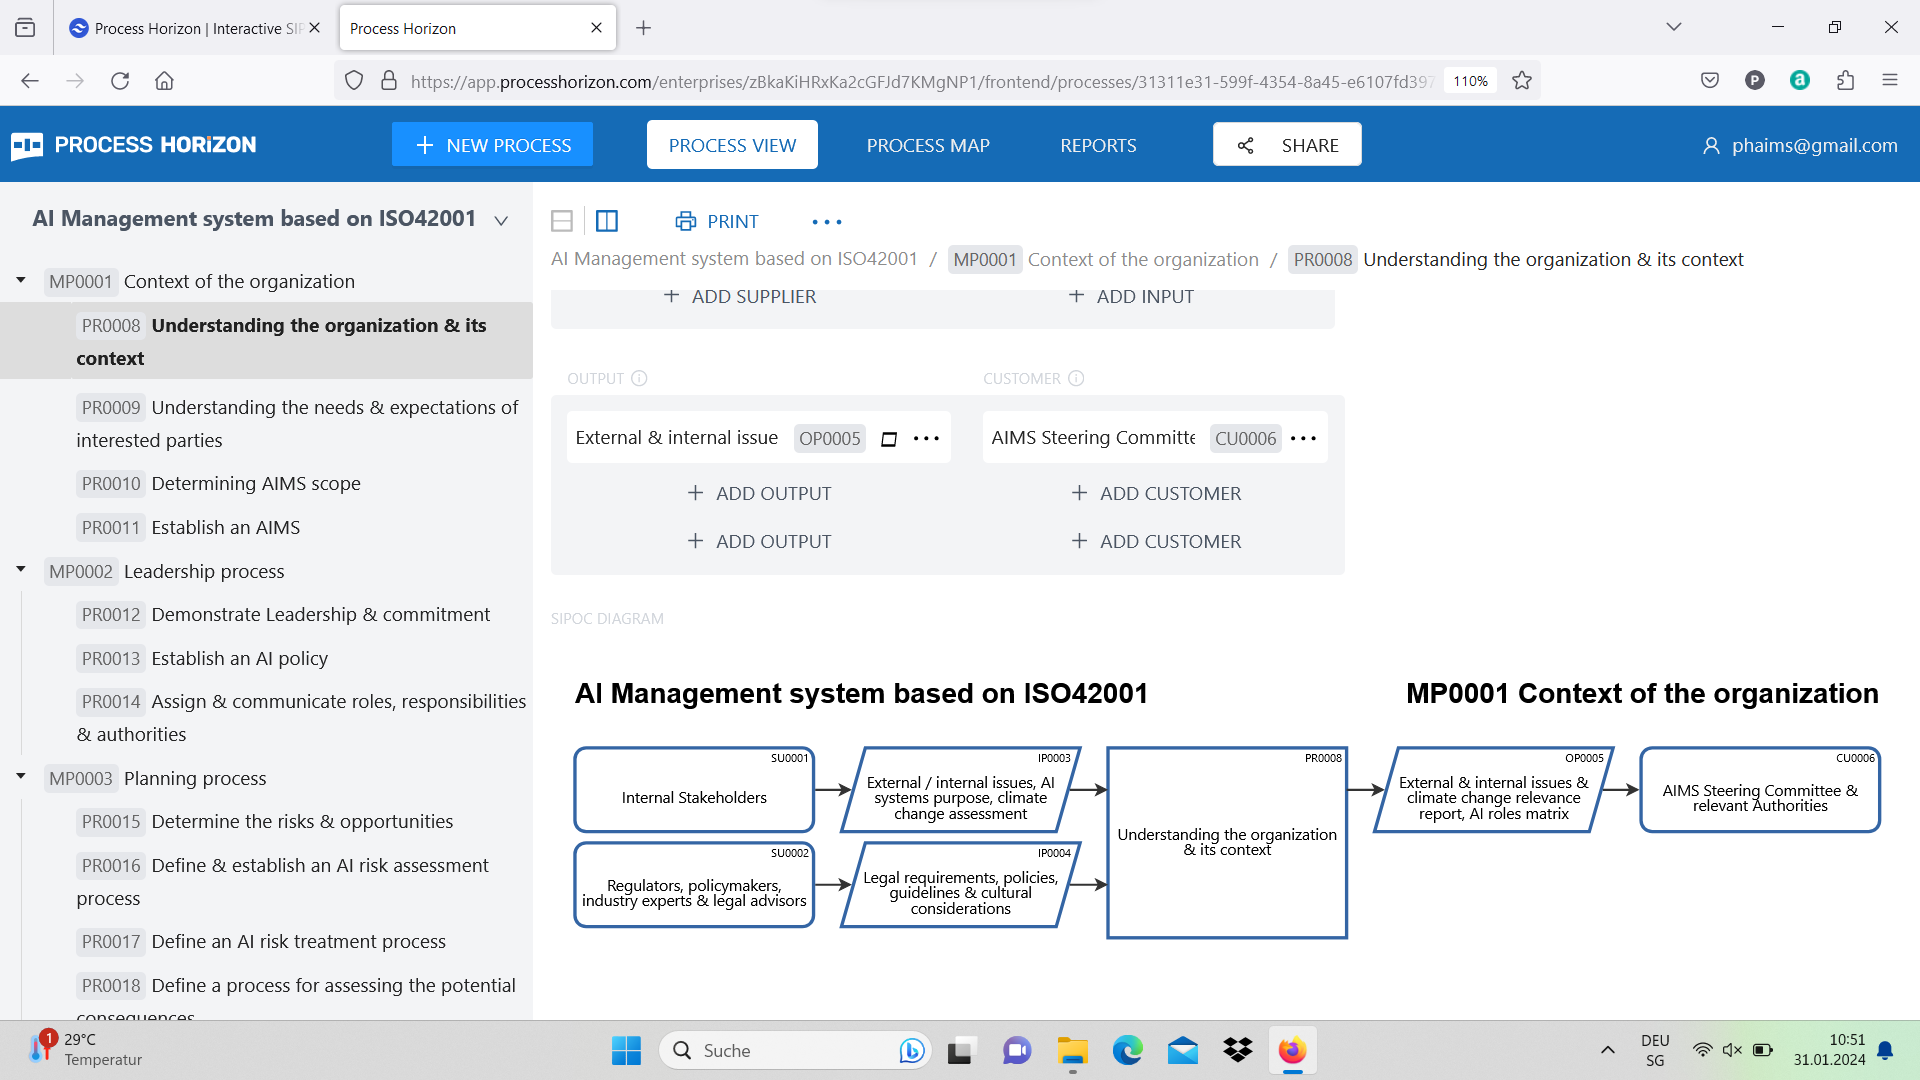
Task: Go to Firefox home page
Action: pos(164,81)
